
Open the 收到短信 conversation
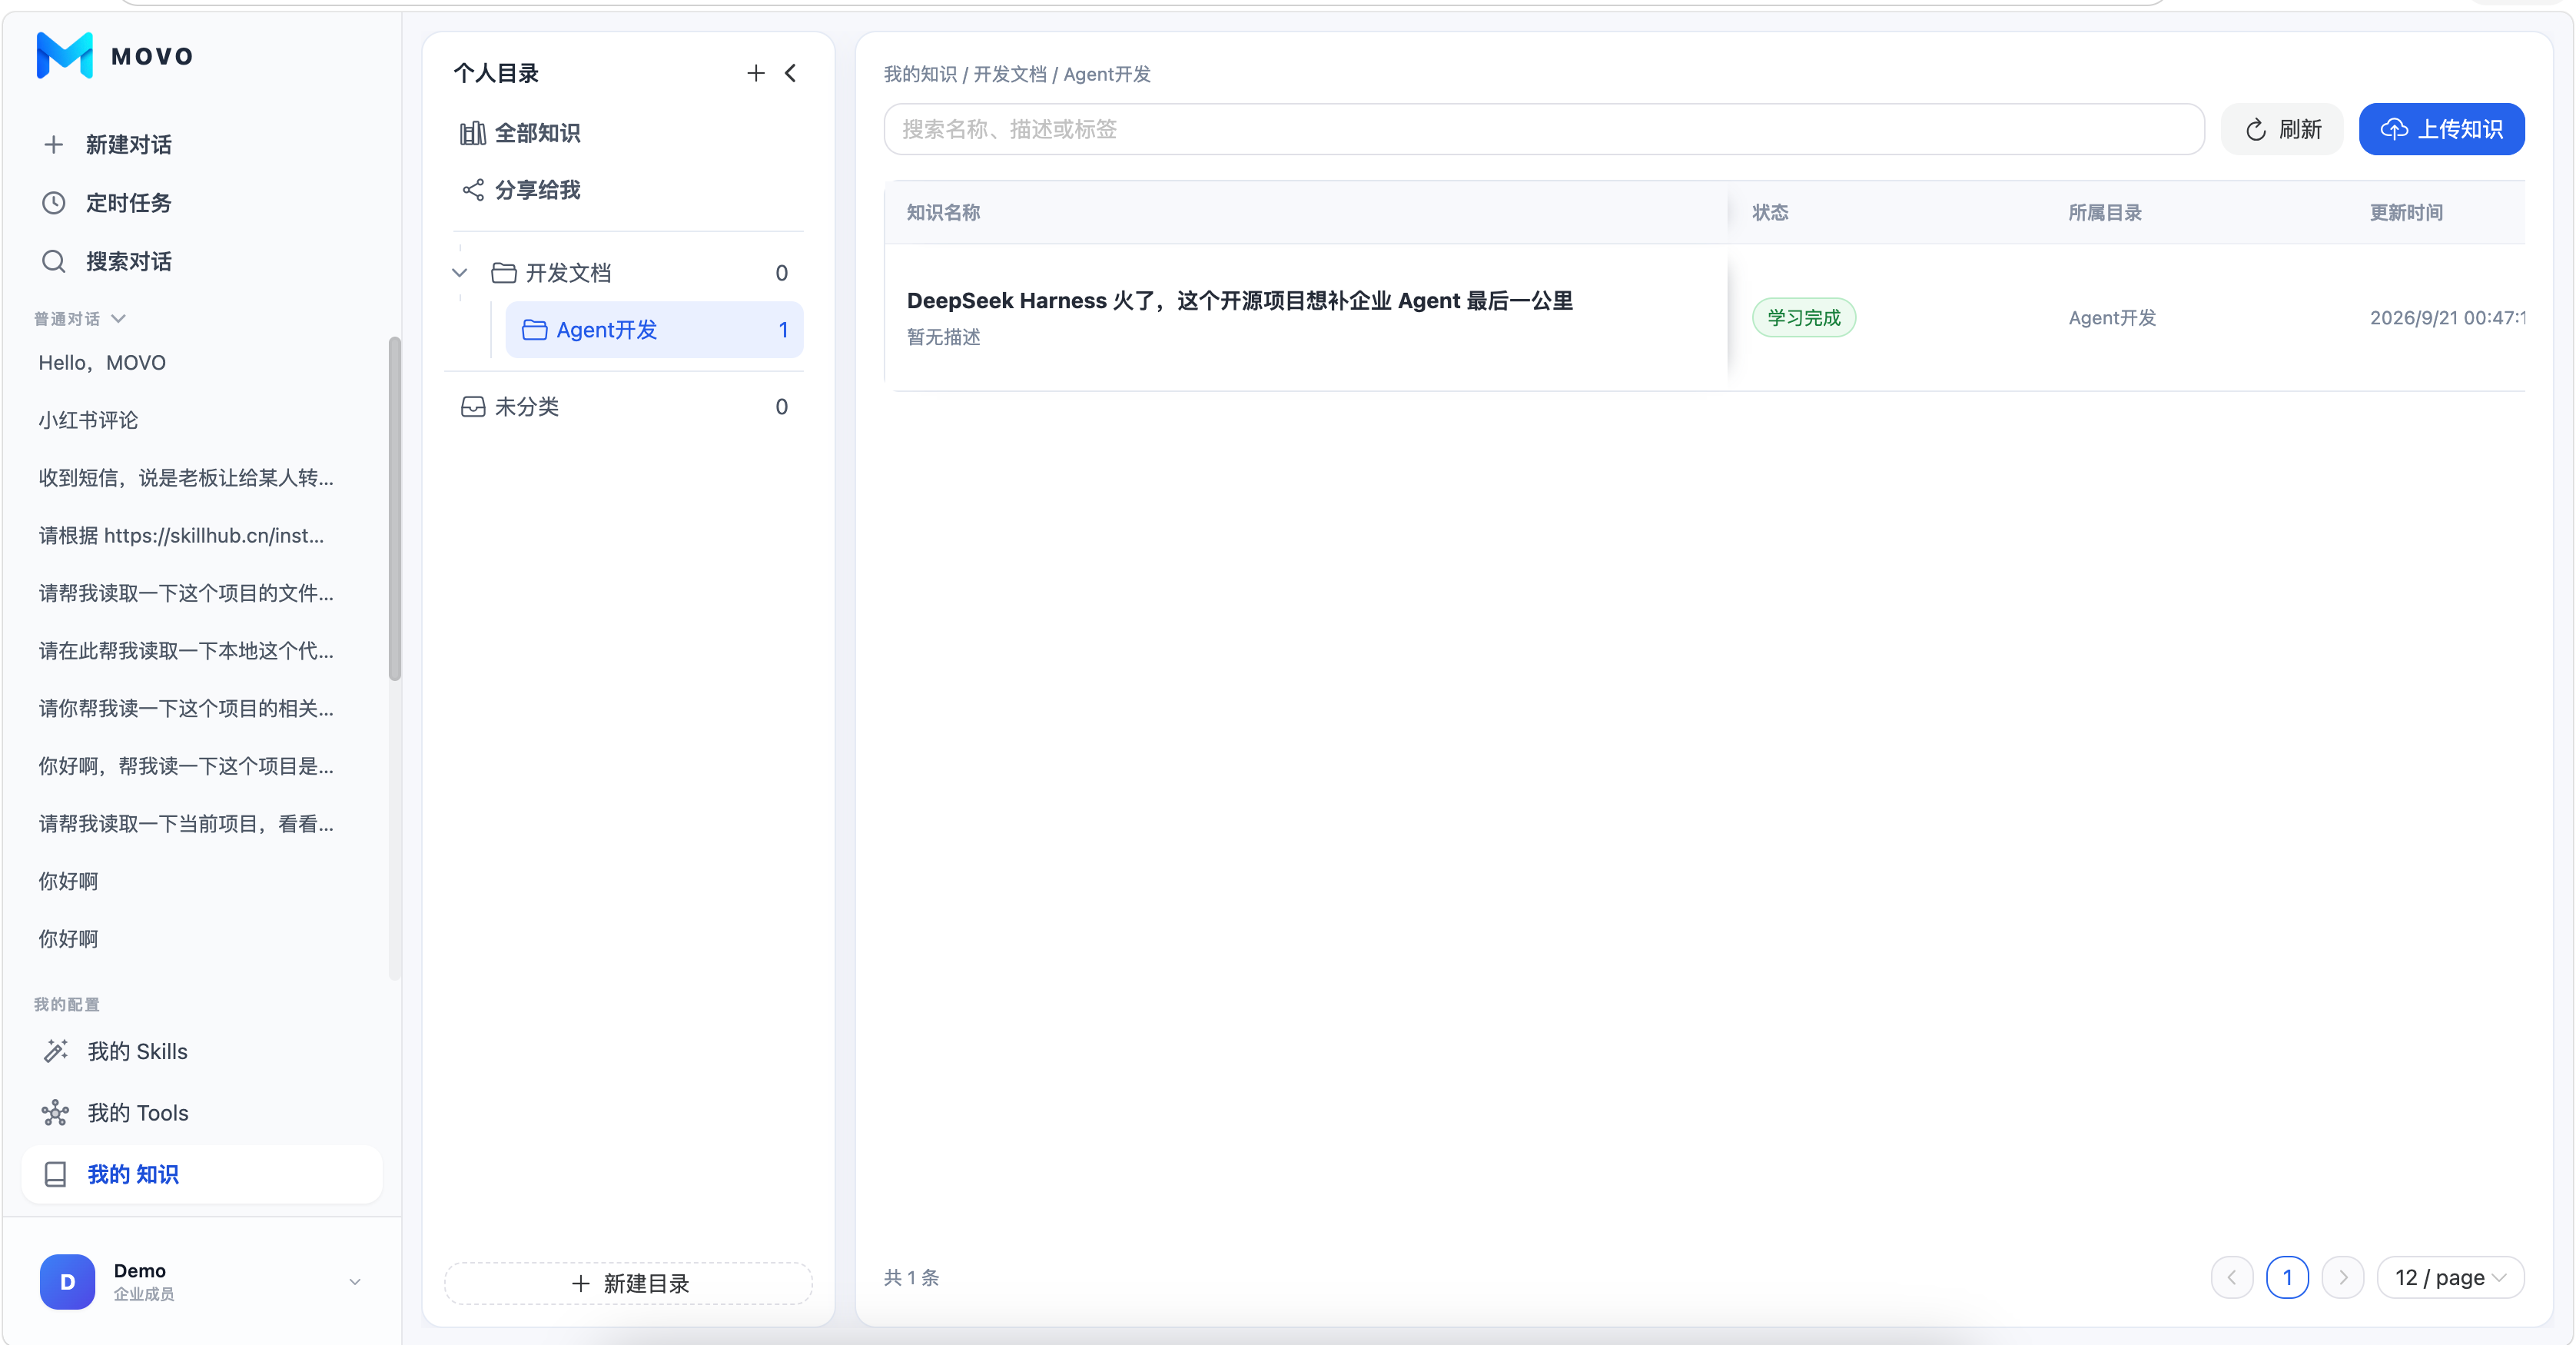pos(186,478)
